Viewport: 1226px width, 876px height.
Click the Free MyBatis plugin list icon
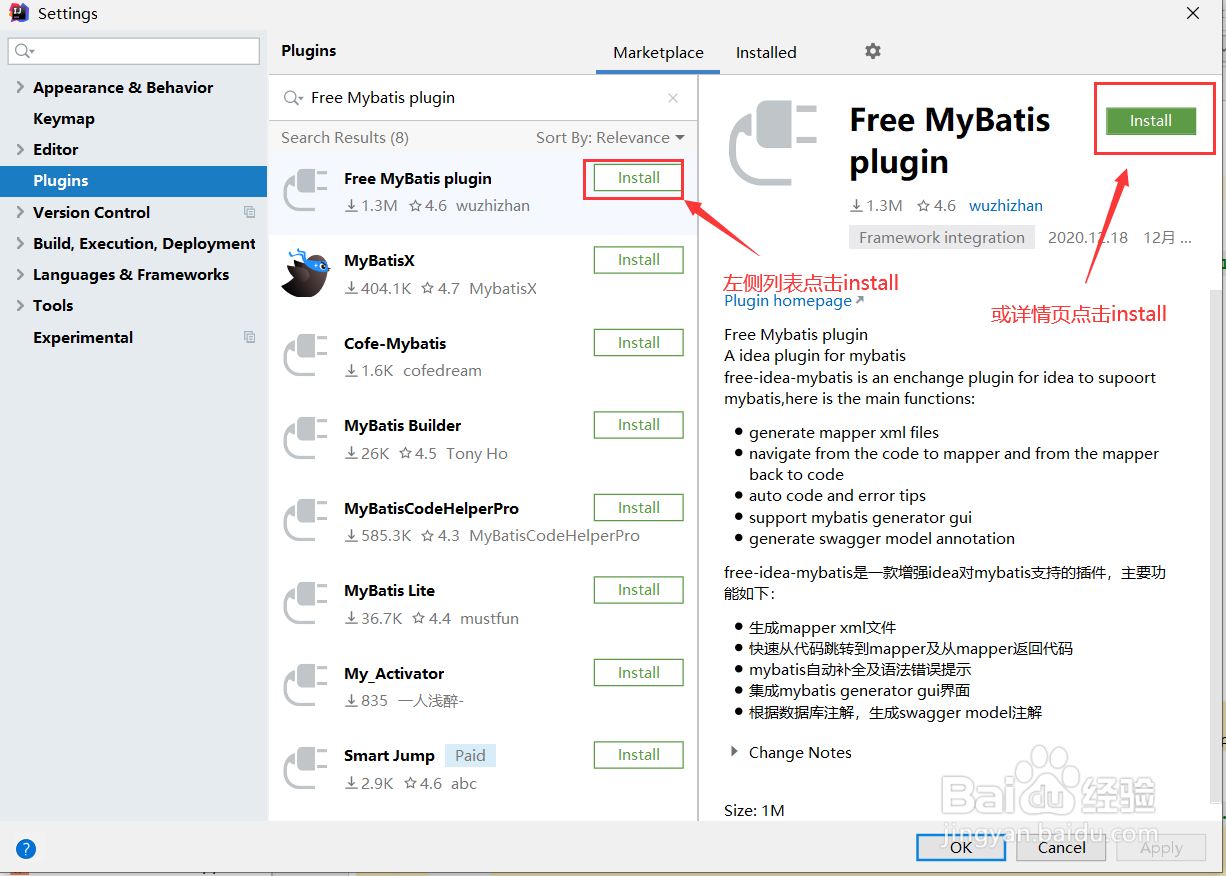[x=305, y=191]
